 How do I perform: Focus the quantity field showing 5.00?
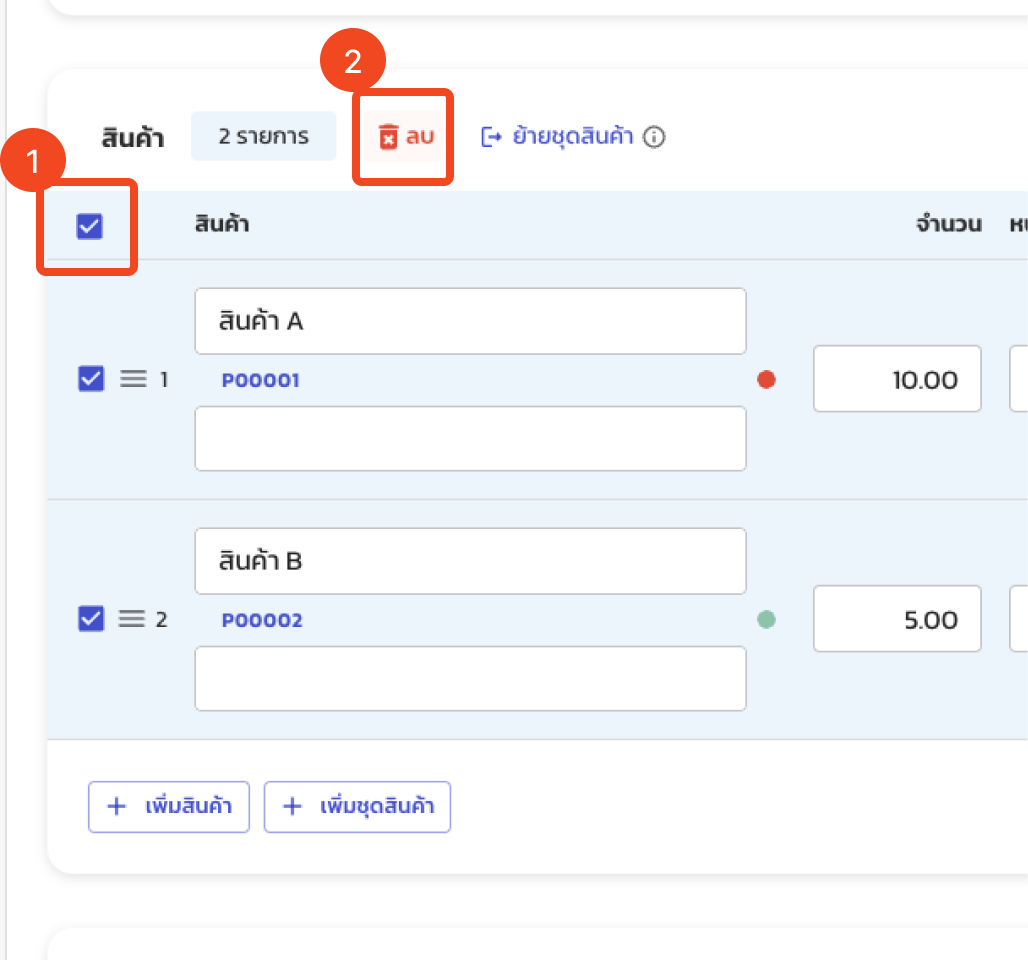(897, 620)
